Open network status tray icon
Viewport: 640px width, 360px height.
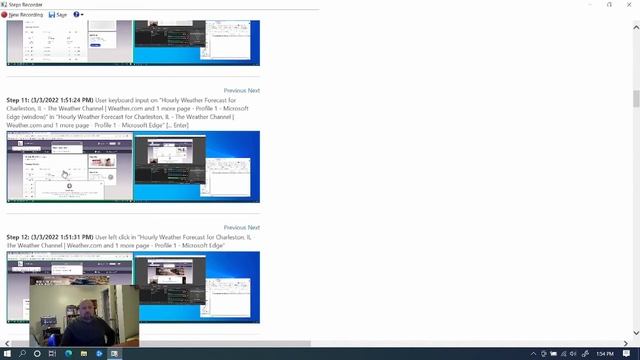pos(564,354)
